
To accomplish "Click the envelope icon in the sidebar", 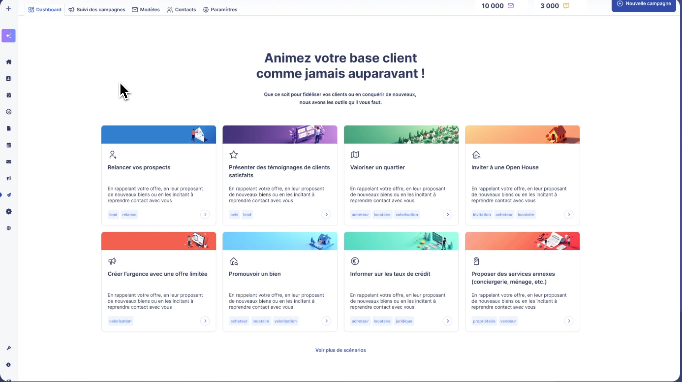I will tap(9, 162).
